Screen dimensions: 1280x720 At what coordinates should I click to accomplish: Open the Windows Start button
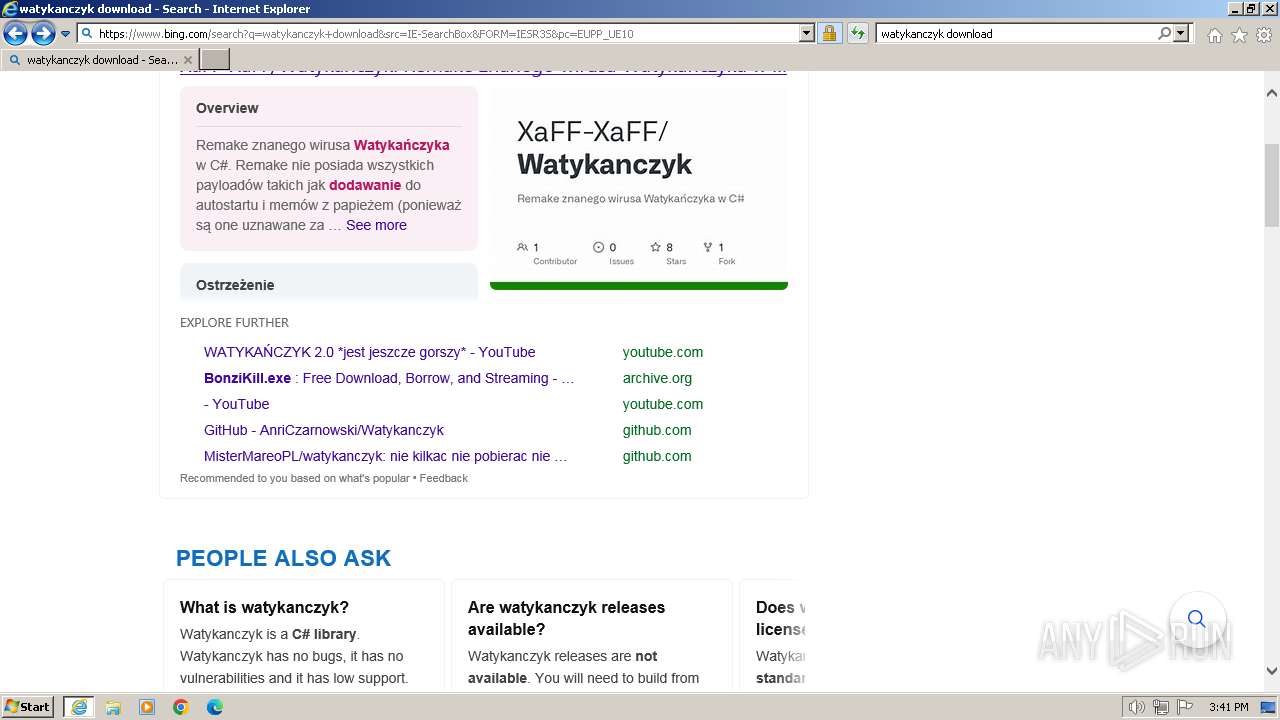(x=28, y=706)
